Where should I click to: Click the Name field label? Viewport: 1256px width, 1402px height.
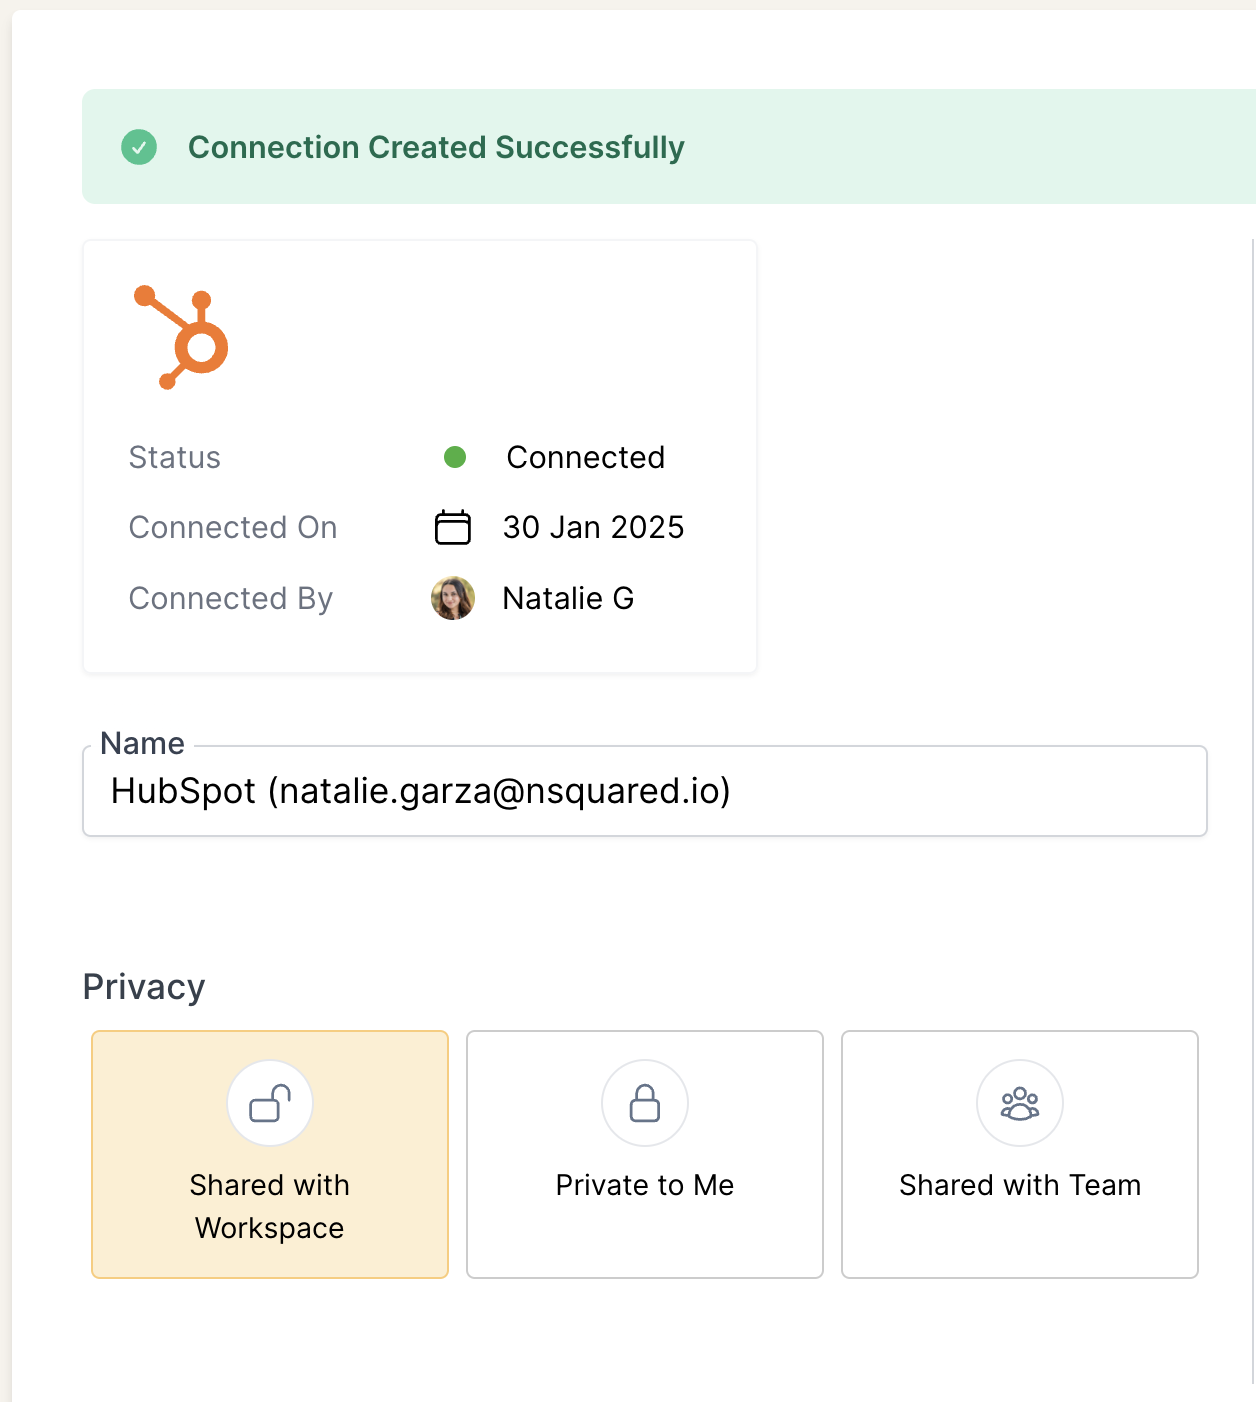click(x=141, y=744)
